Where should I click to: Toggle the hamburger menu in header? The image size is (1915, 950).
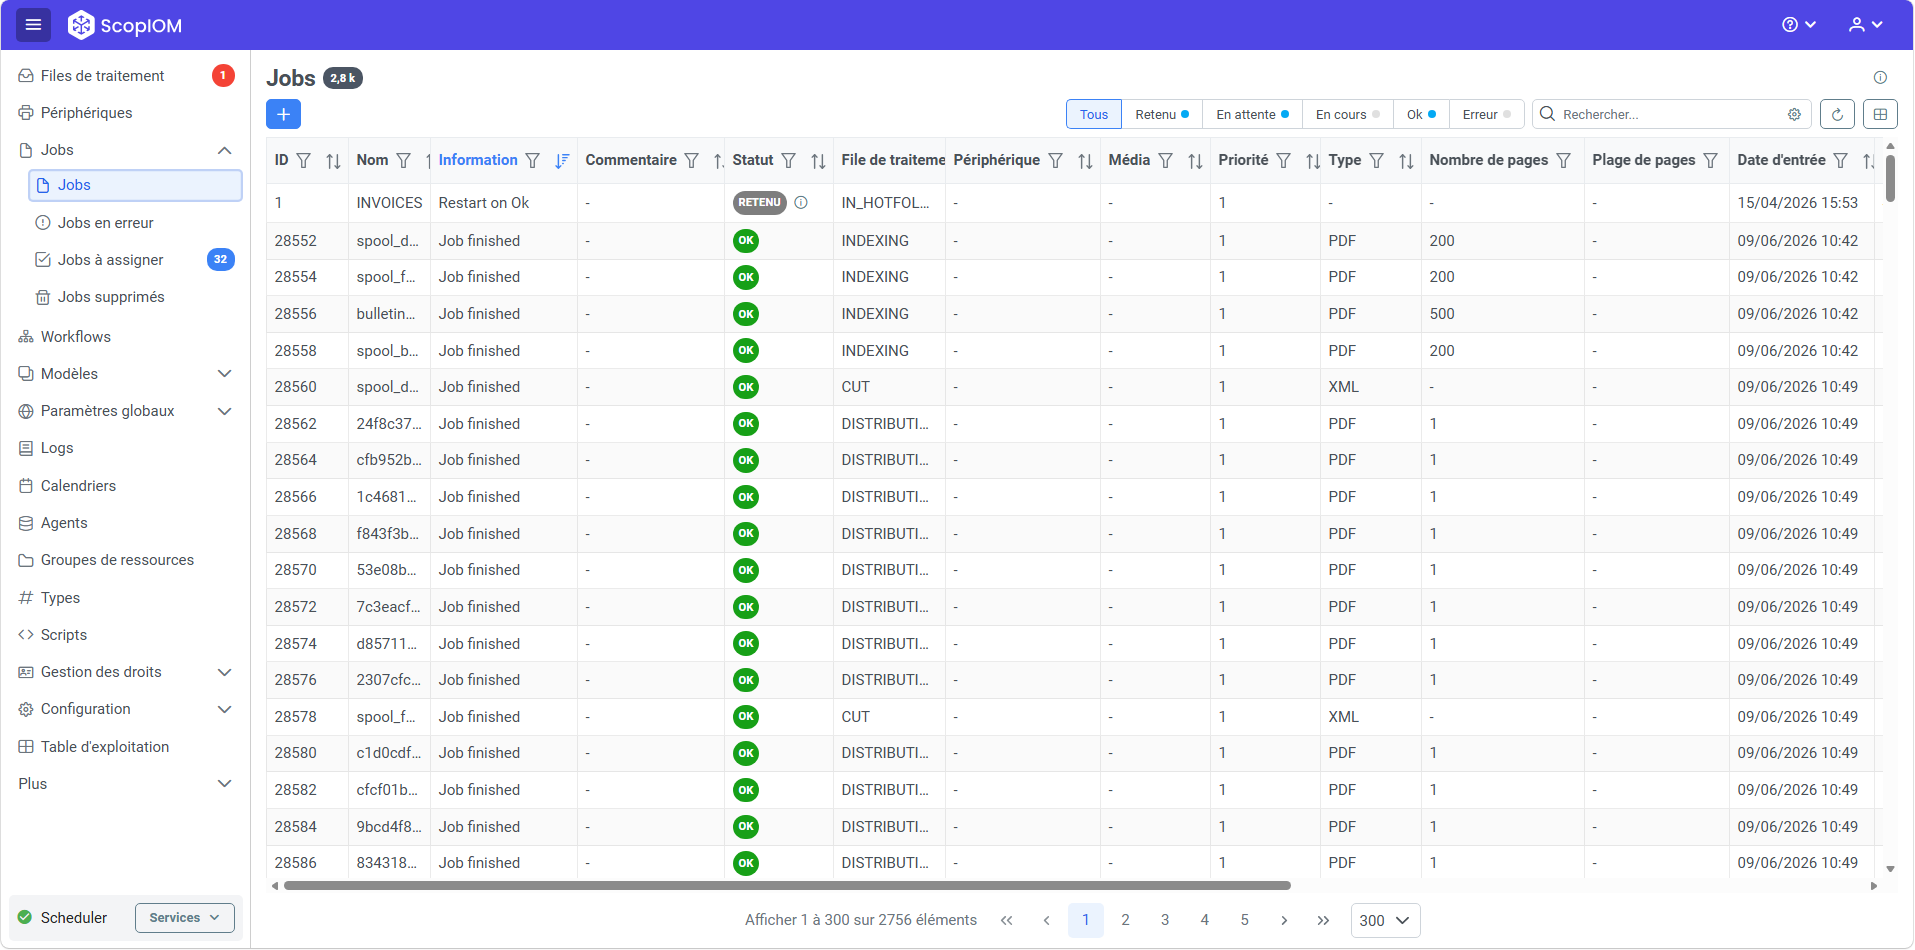[x=33, y=25]
